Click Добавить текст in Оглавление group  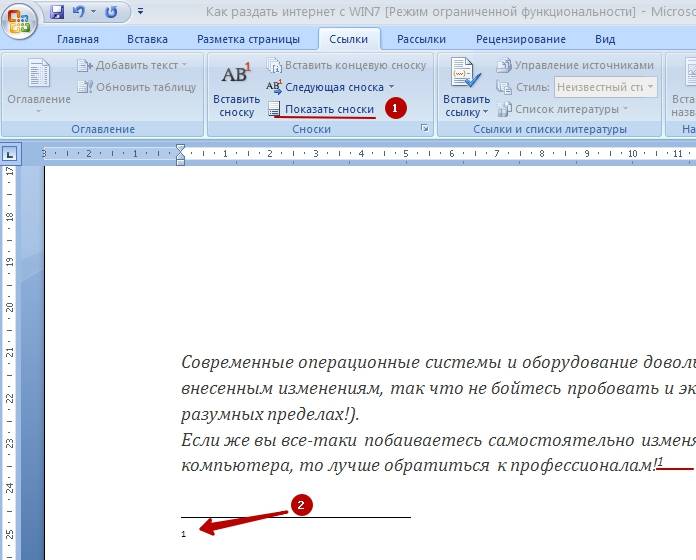pyautogui.click(x=132, y=66)
